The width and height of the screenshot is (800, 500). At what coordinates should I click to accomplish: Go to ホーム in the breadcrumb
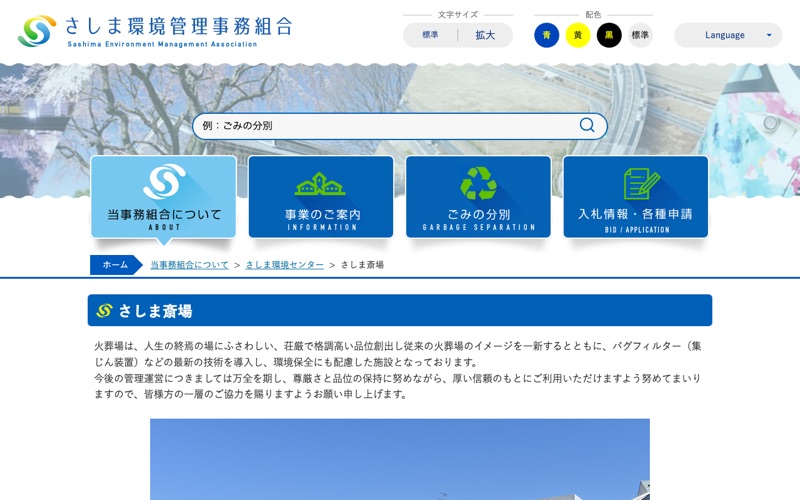pyautogui.click(x=115, y=265)
